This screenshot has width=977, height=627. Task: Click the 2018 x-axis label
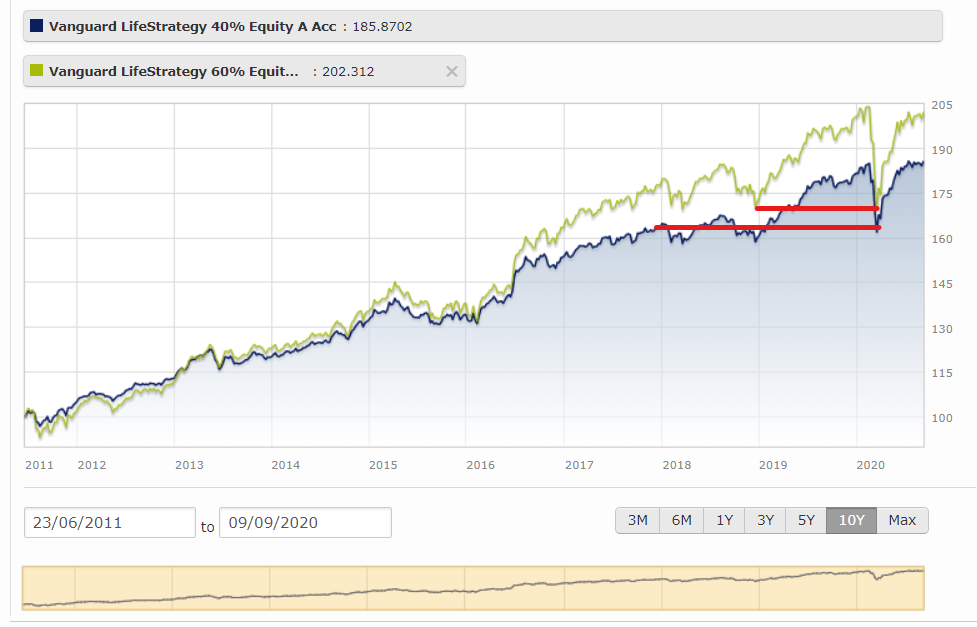[677, 465]
